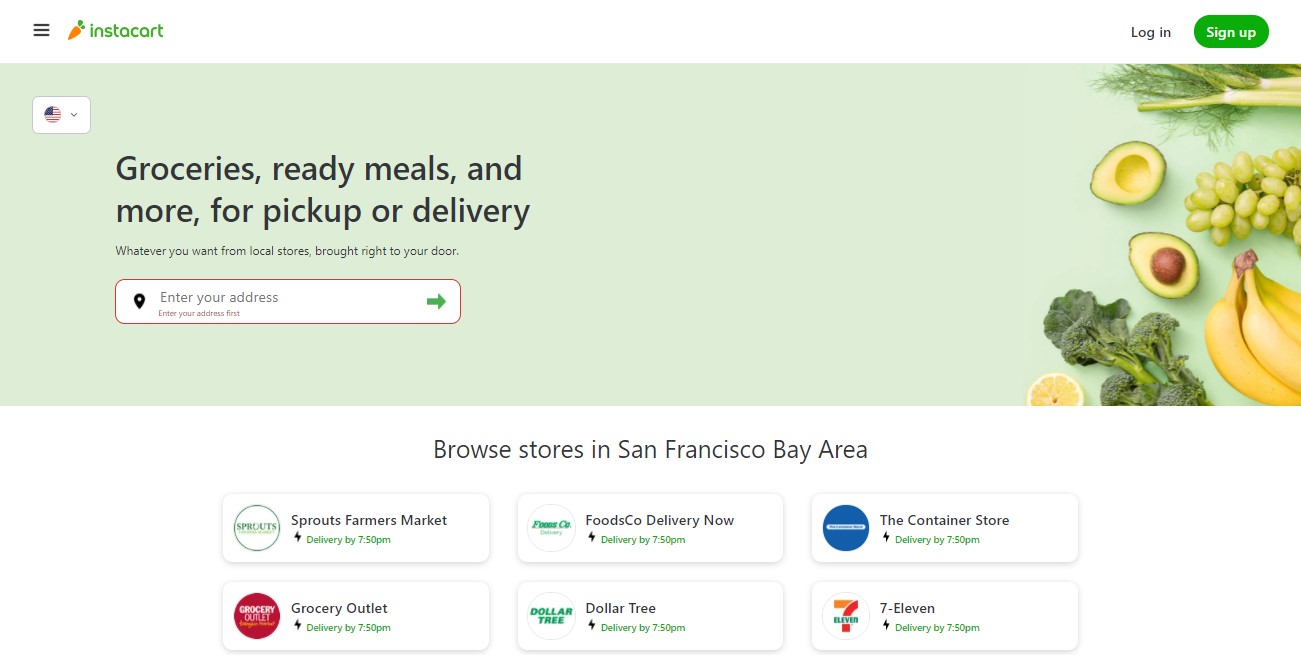
Task: Click the location pin icon in address field
Action: tap(139, 301)
